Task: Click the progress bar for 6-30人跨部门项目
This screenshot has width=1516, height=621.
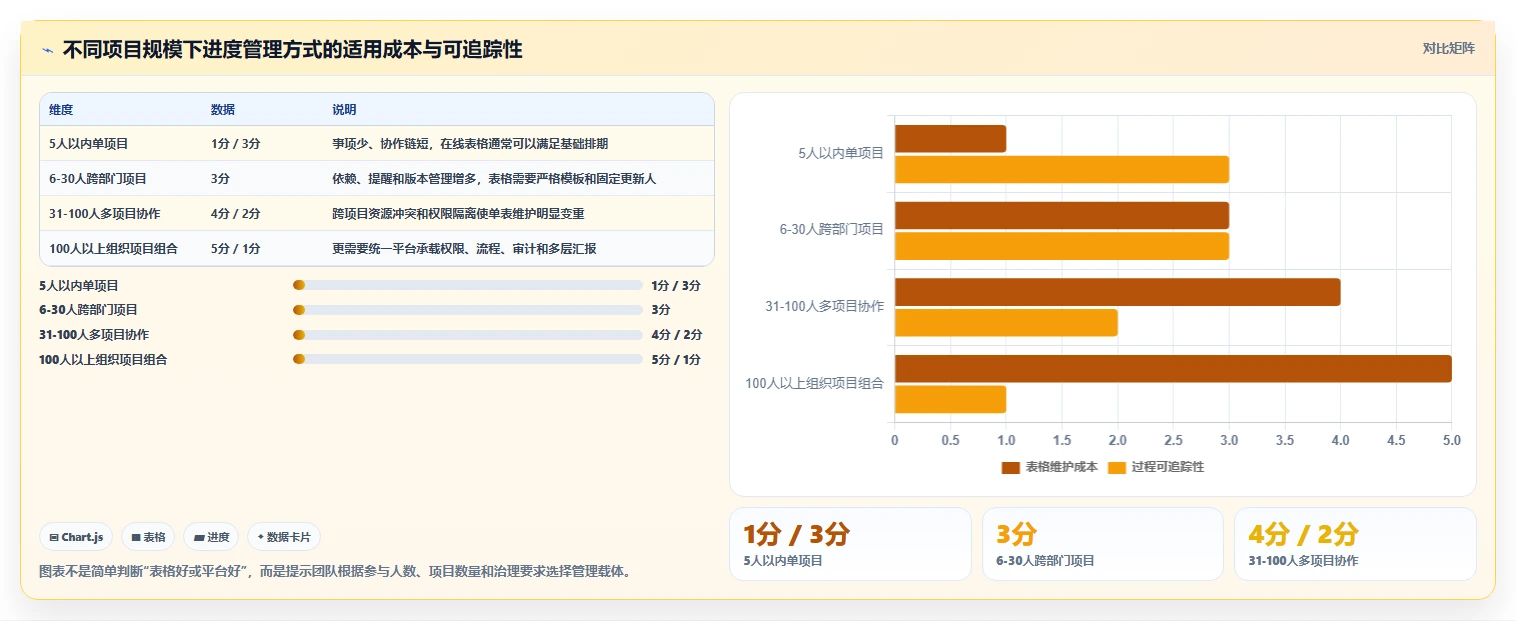Action: (468, 310)
